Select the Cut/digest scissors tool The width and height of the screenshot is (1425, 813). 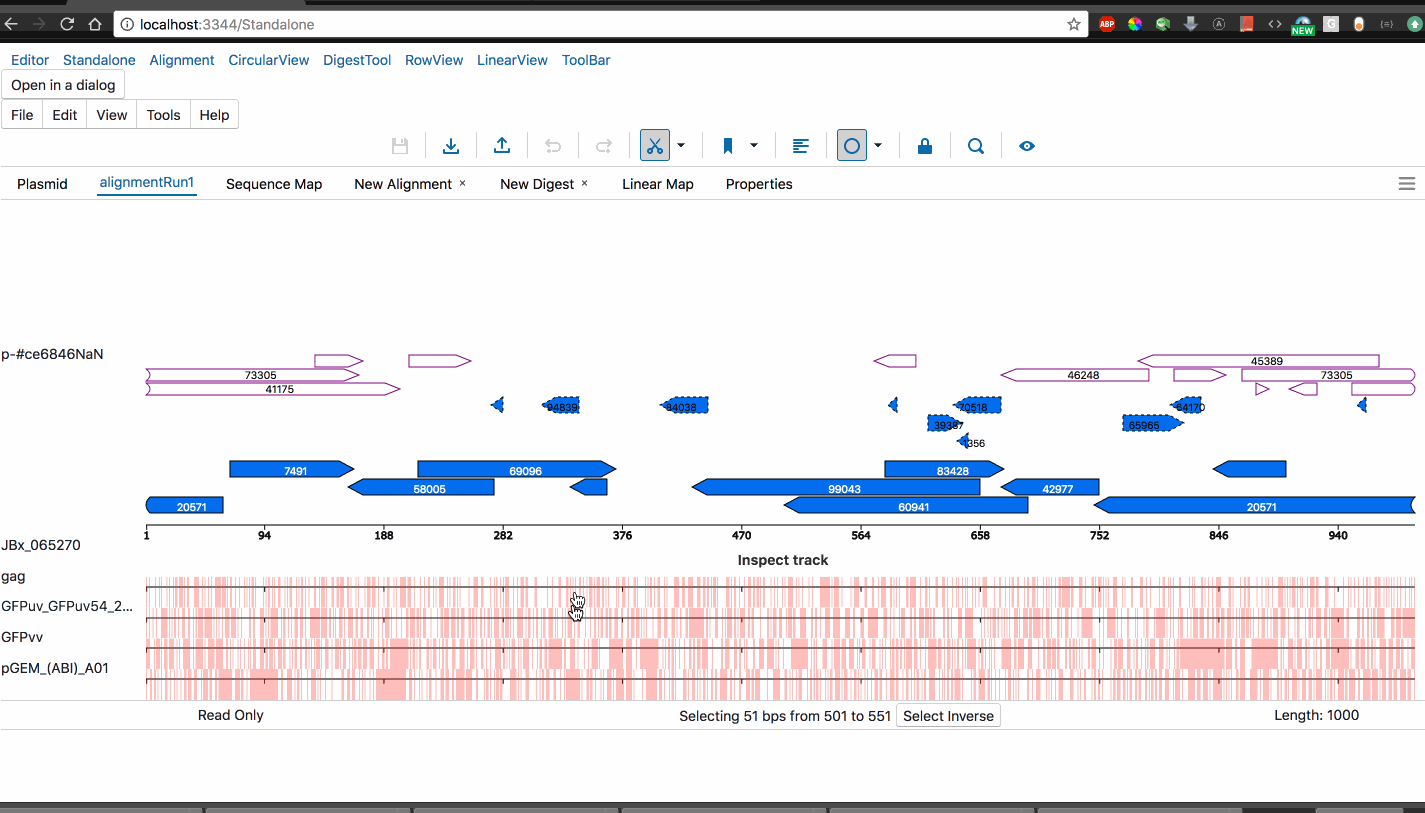pyautogui.click(x=654, y=145)
